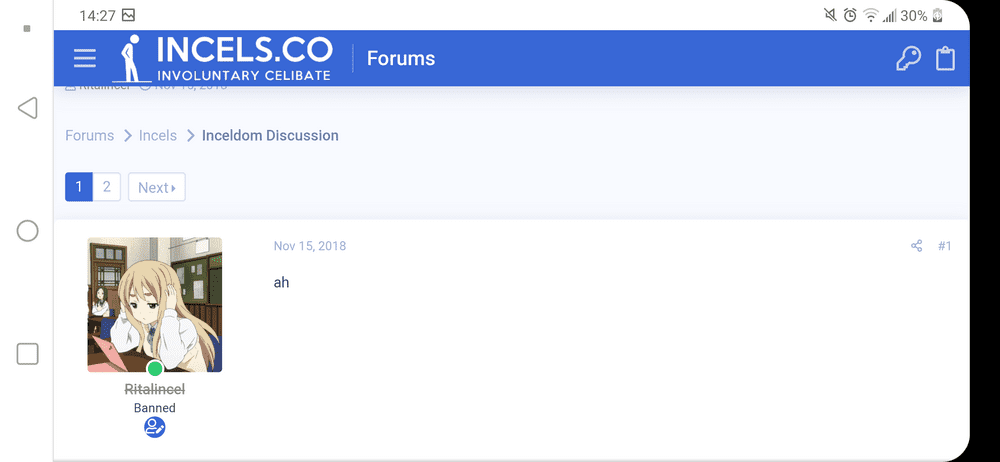Tap the Android back triangle button
This screenshot has height=462, width=1000.
pyautogui.click(x=27, y=108)
